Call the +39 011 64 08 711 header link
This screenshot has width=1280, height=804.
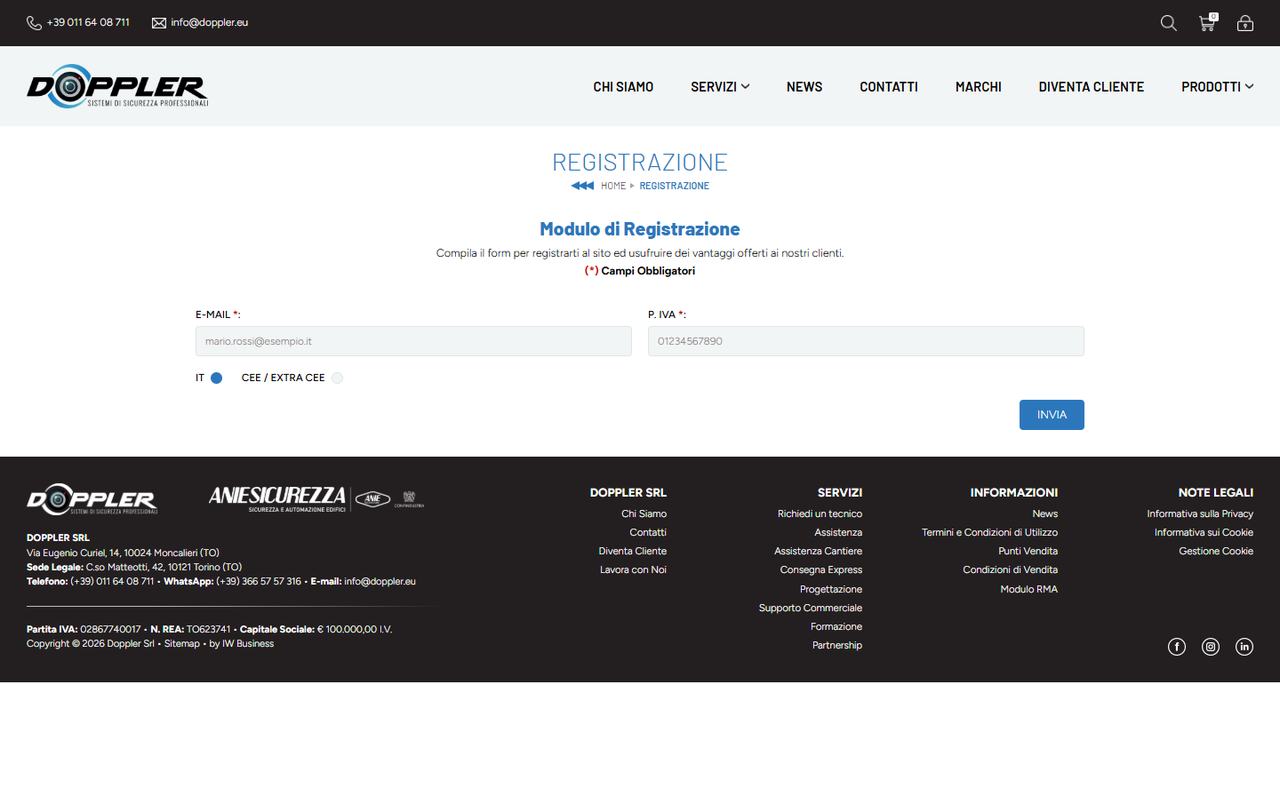click(x=88, y=22)
